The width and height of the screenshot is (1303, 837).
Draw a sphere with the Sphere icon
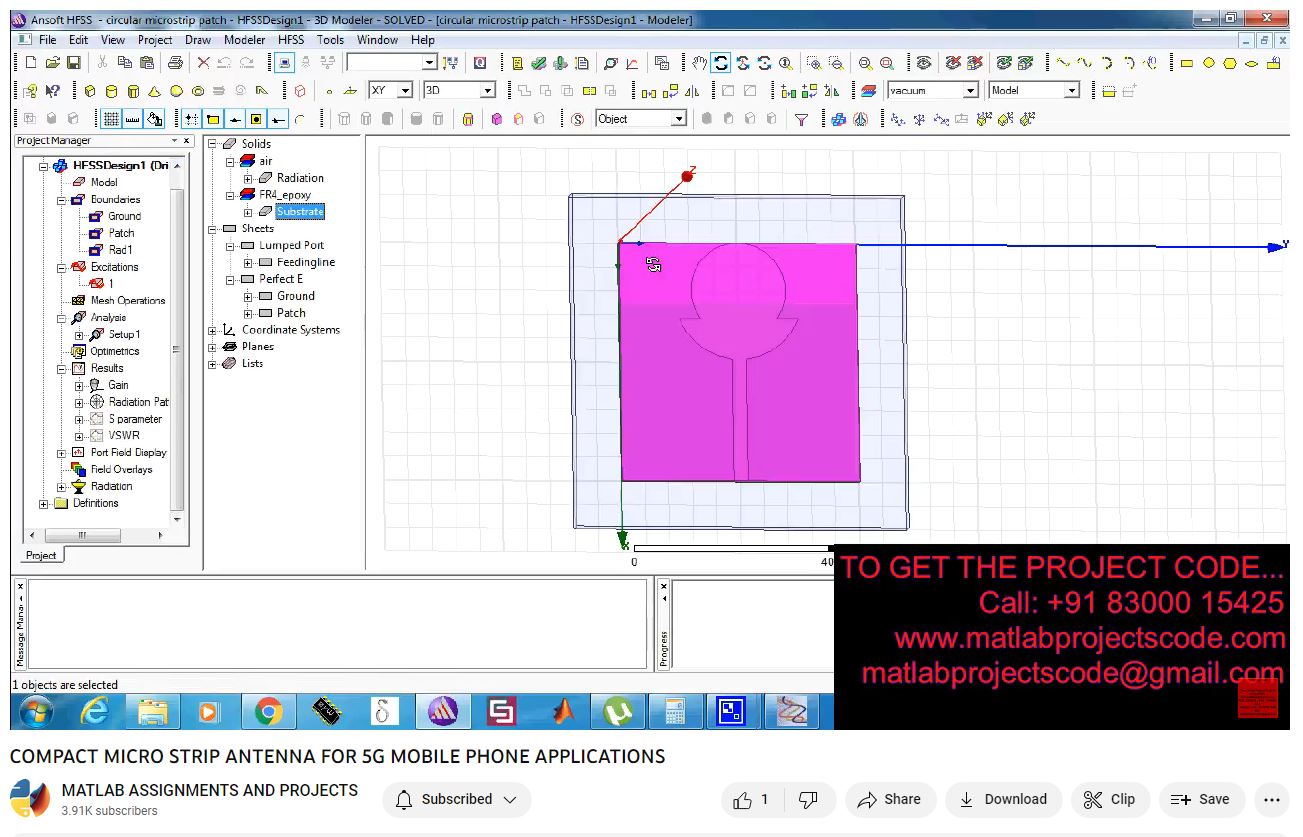coord(176,91)
